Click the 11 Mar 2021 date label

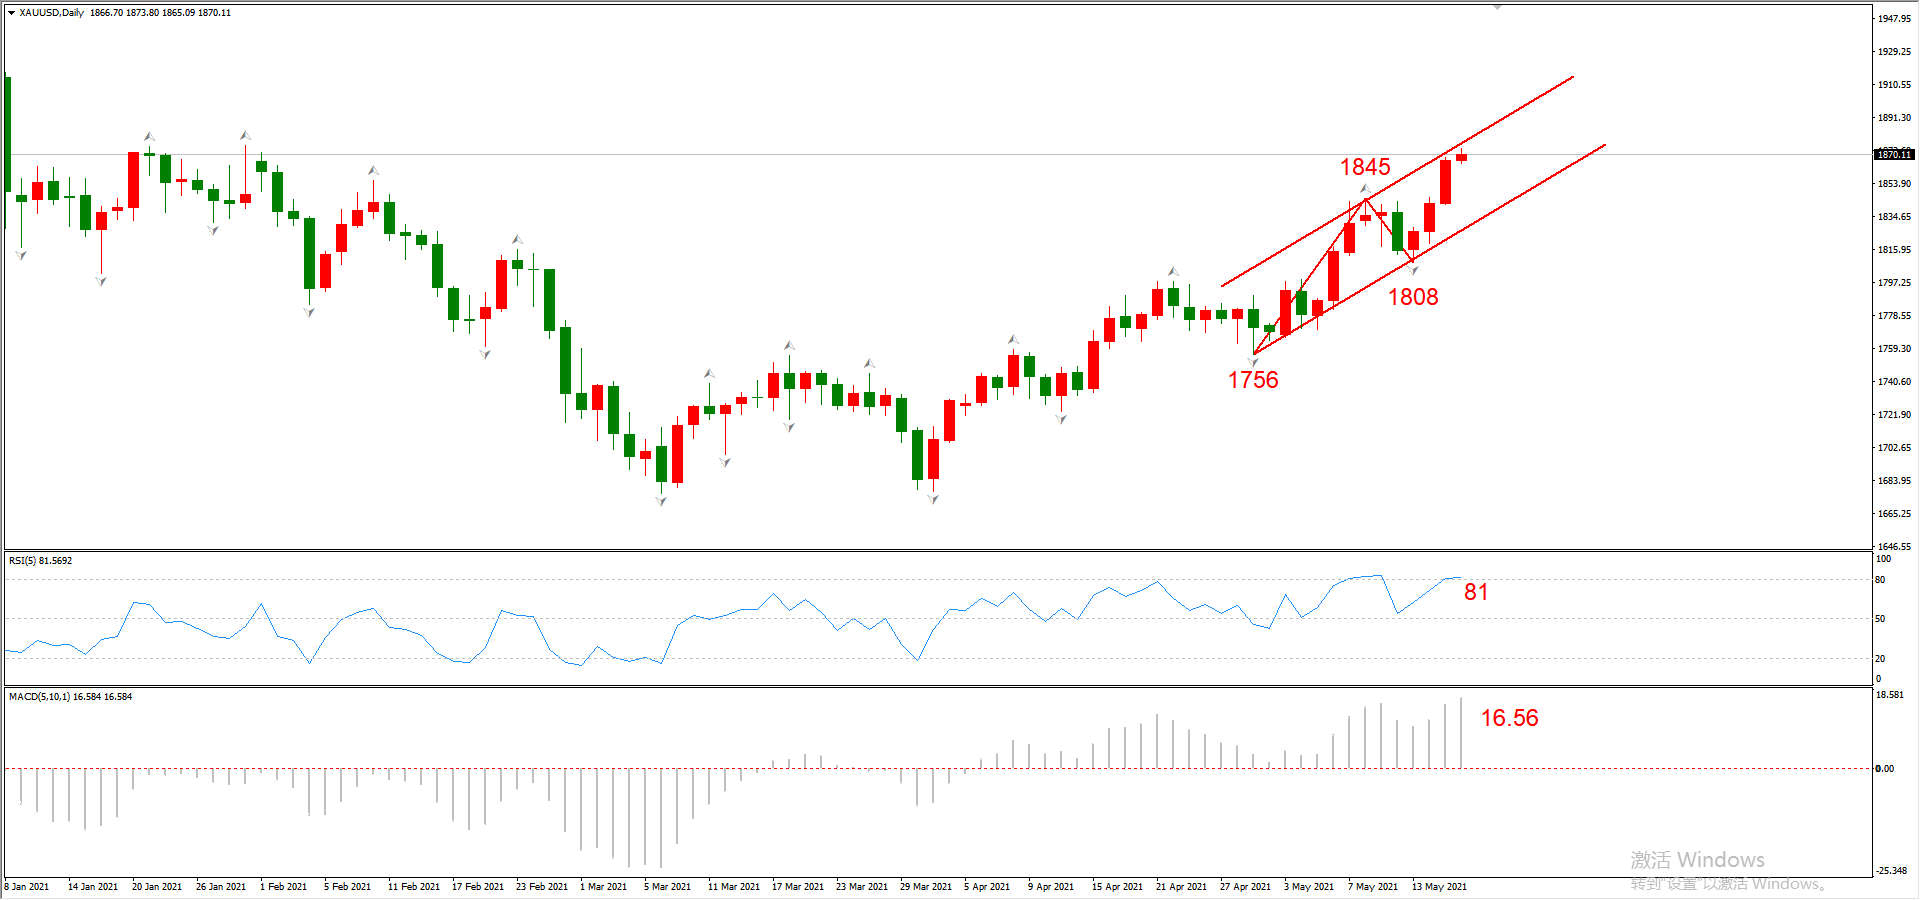tap(734, 887)
